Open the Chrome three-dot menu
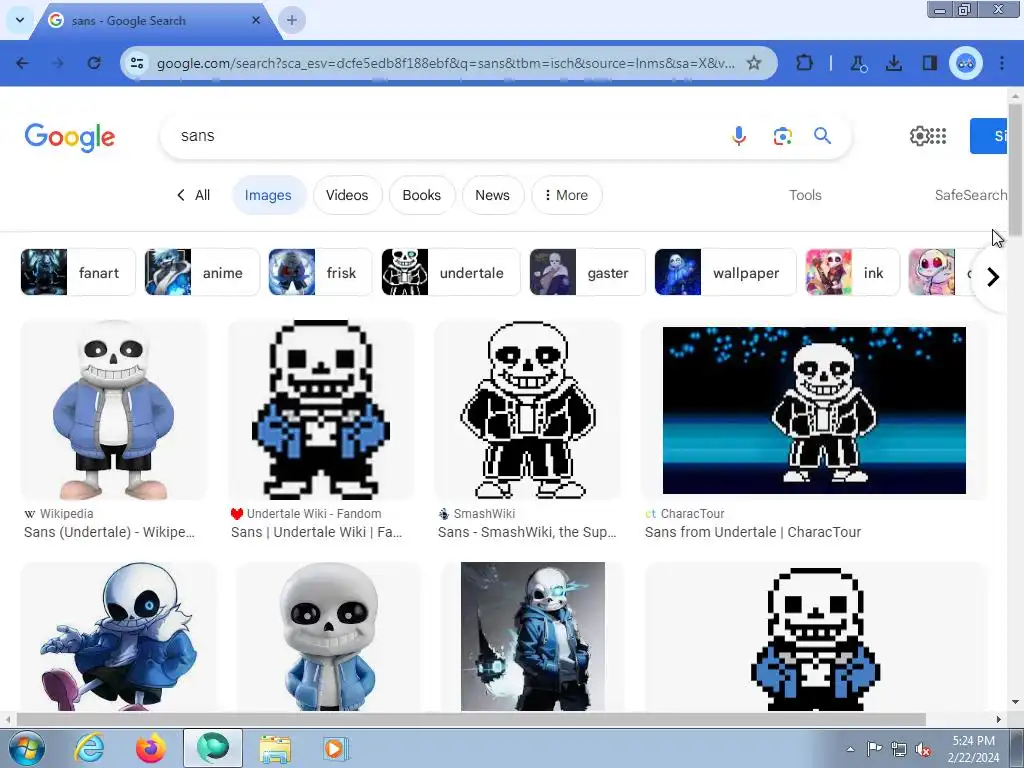The height and width of the screenshot is (768, 1024). tap(1002, 63)
